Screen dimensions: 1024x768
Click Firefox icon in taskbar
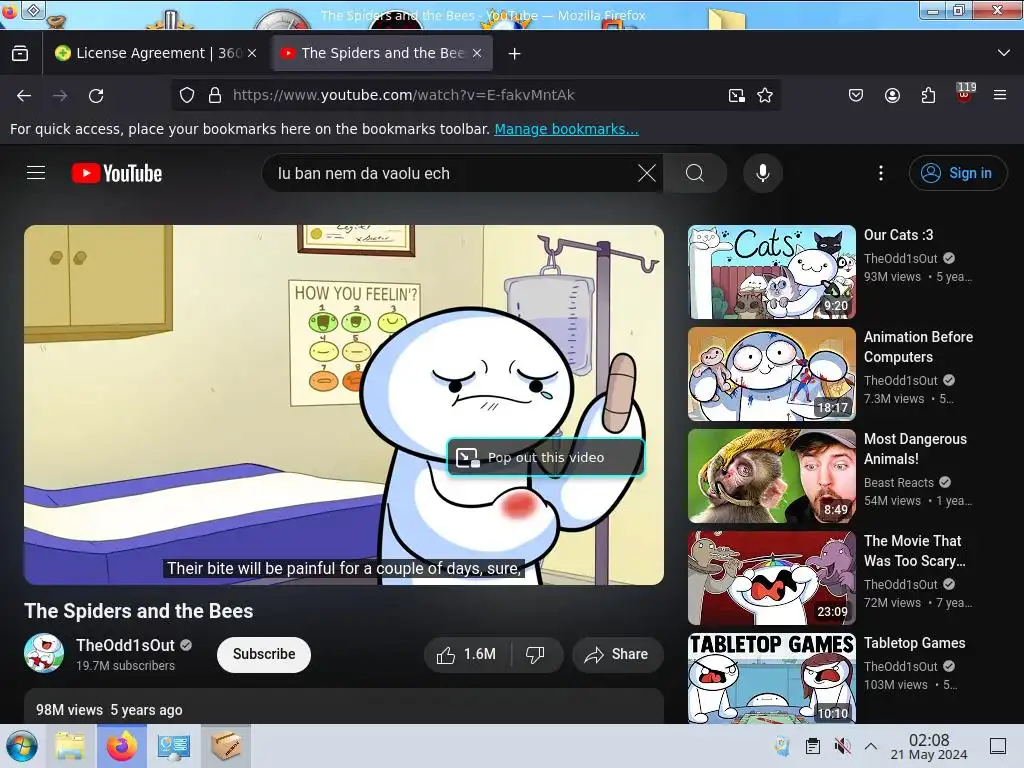point(122,746)
